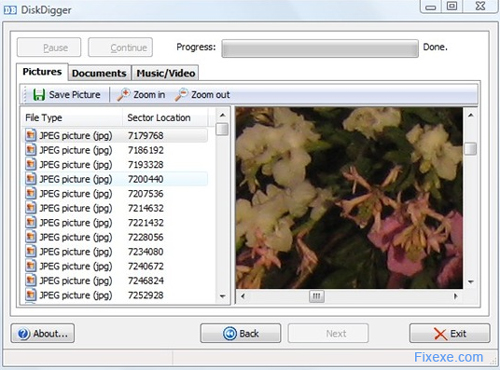The width and height of the screenshot is (500, 370).
Task: Click JPEG file icon for sector 7207536
Action: (x=30, y=193)
